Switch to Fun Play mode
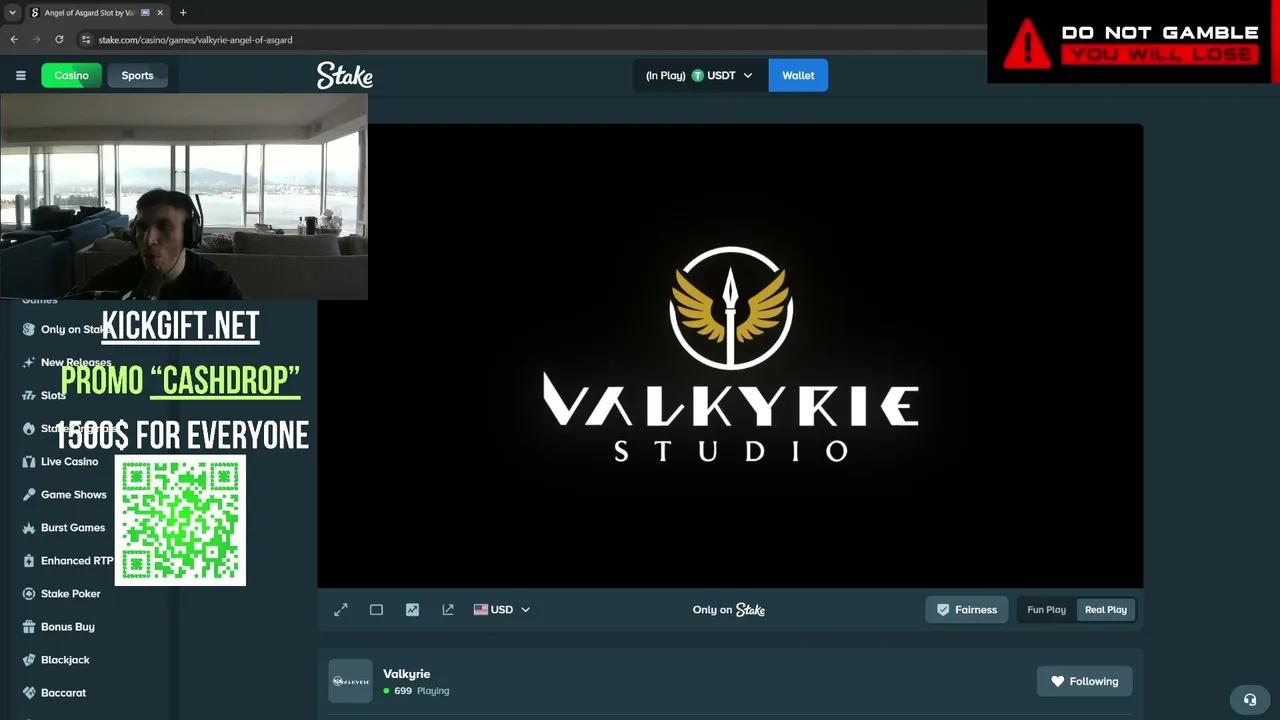This screenshot has width=1280, height=720. click(x=1046, y=609)
